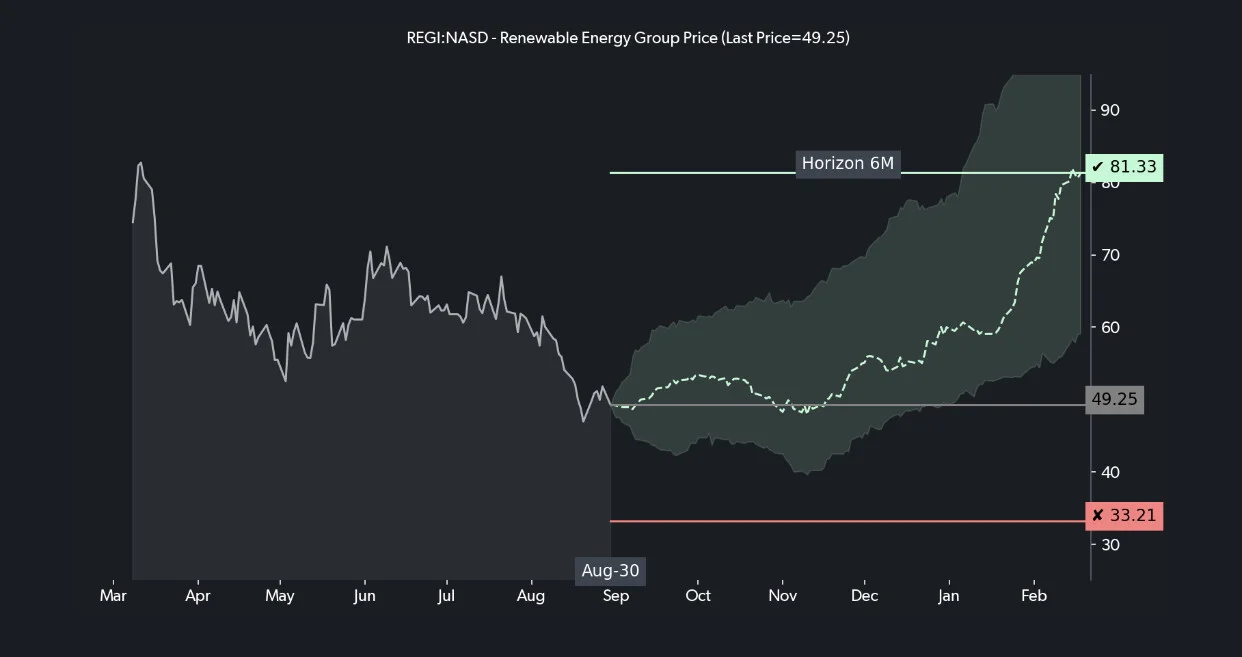Image resolution: width=1242 pixels, height=657 pixels.
Task: Click the Jul x-axis label
Action: 446,596
